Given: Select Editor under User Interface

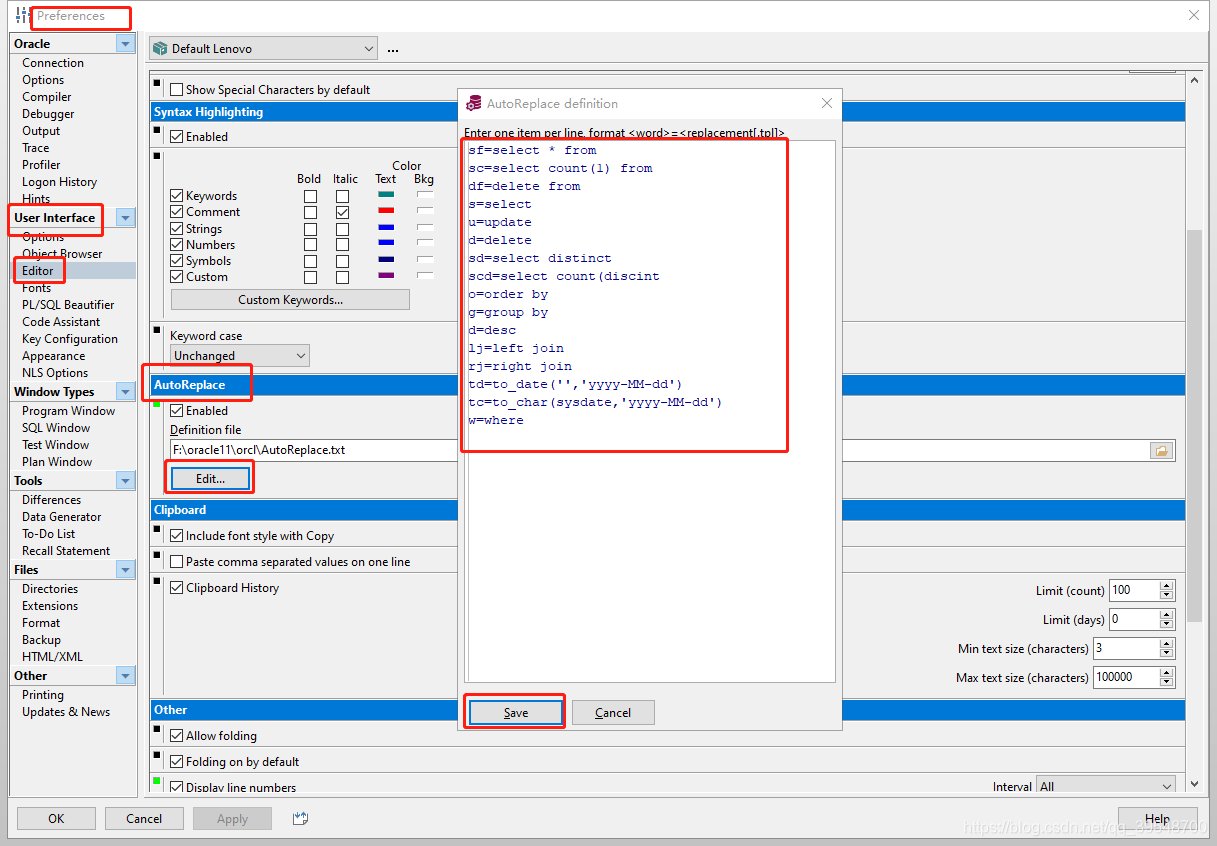Looking at the screenshot, I should 38,271.
